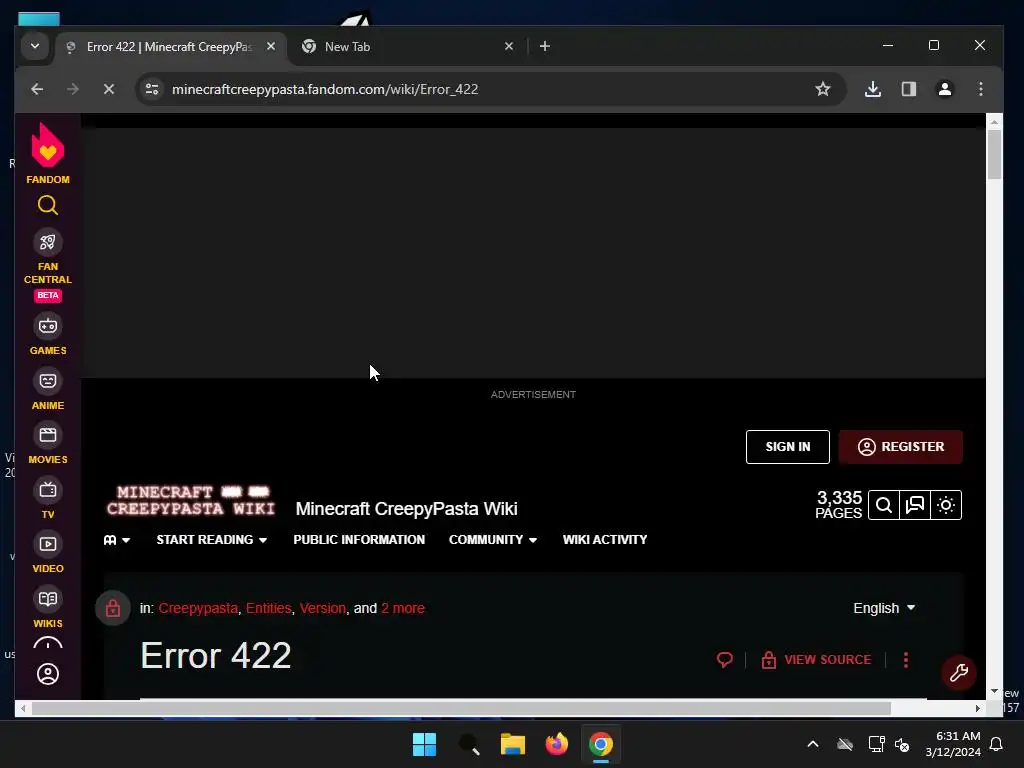Expand the Community menu
The height and width of the screenshot is (768, 1024).
click(x=493, y=540)
